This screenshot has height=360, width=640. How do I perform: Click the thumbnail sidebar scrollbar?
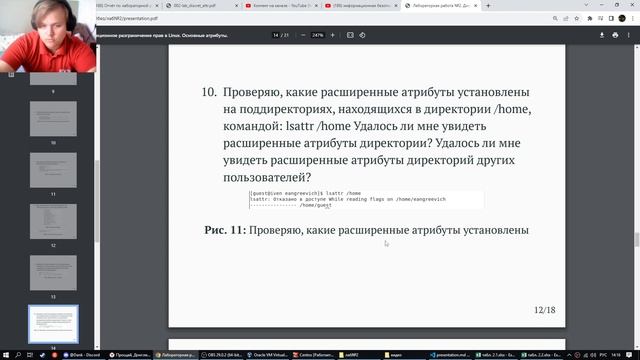point(97,202)
